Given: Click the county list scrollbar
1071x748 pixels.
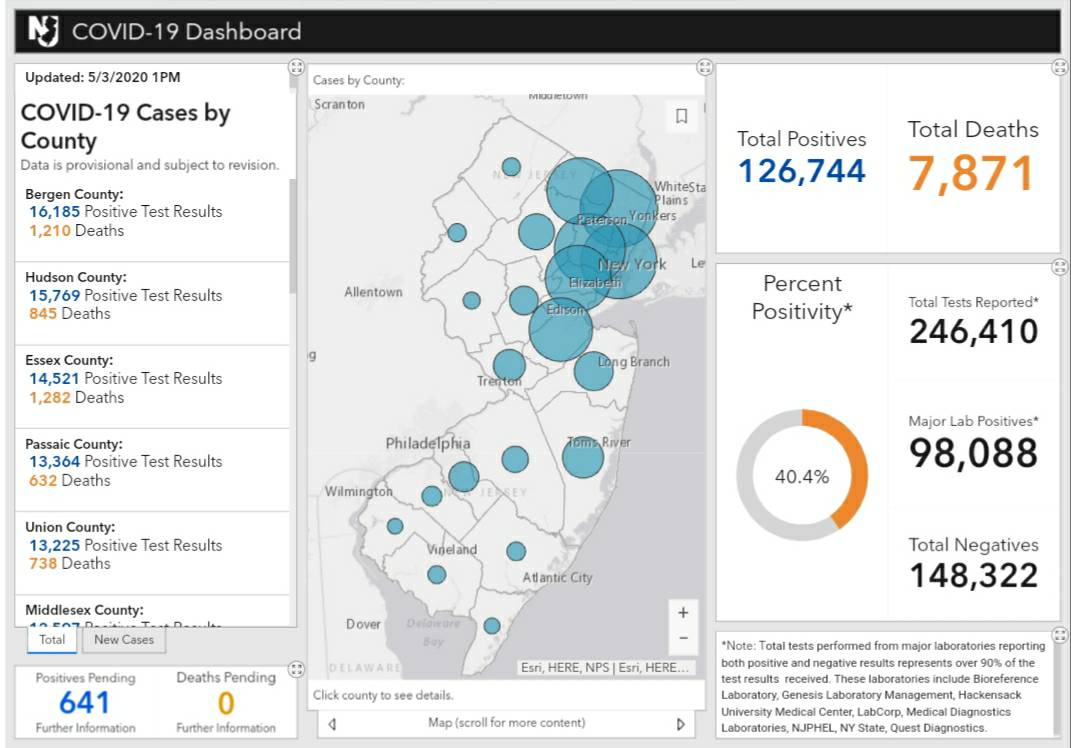Looking at the screenshot, I should (x=293, y=236).
